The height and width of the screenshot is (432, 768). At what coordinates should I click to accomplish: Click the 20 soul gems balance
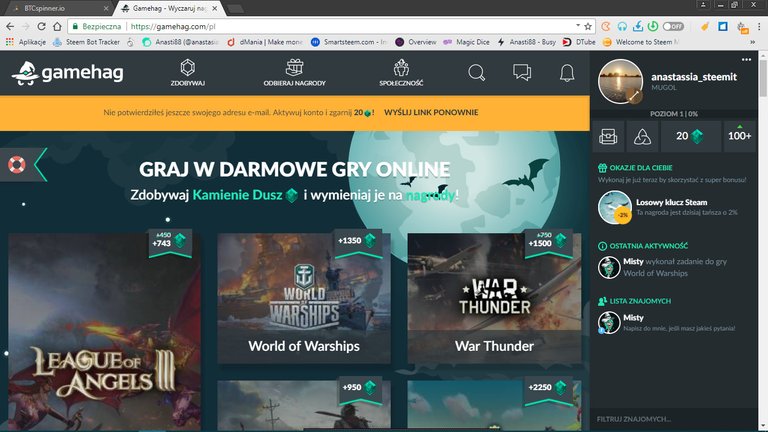click(690, 136)
